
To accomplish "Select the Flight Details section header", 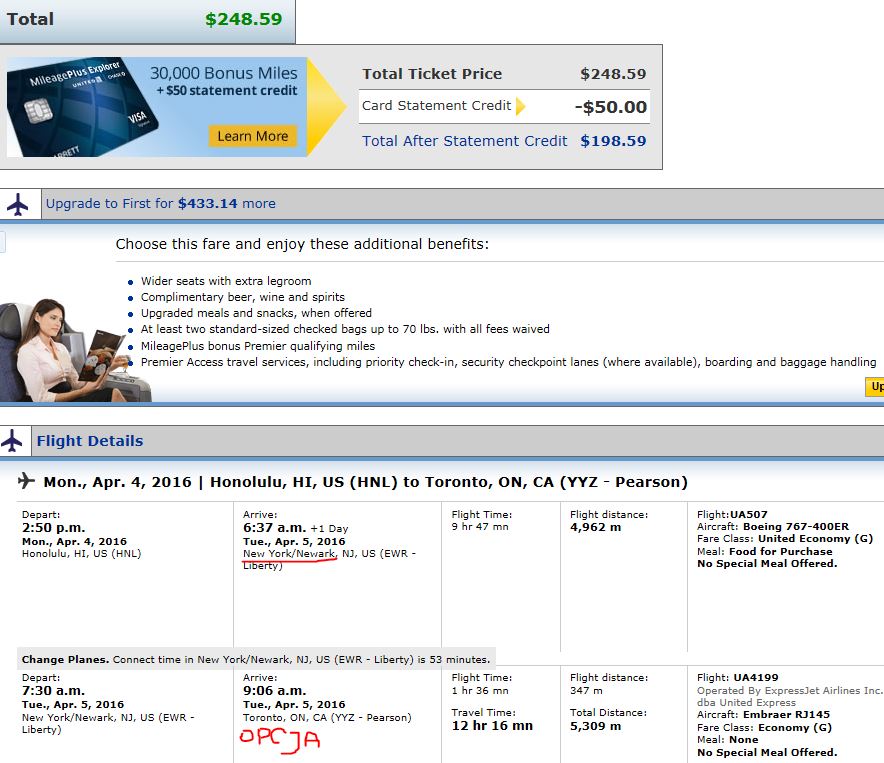I will tap(90, 441).
